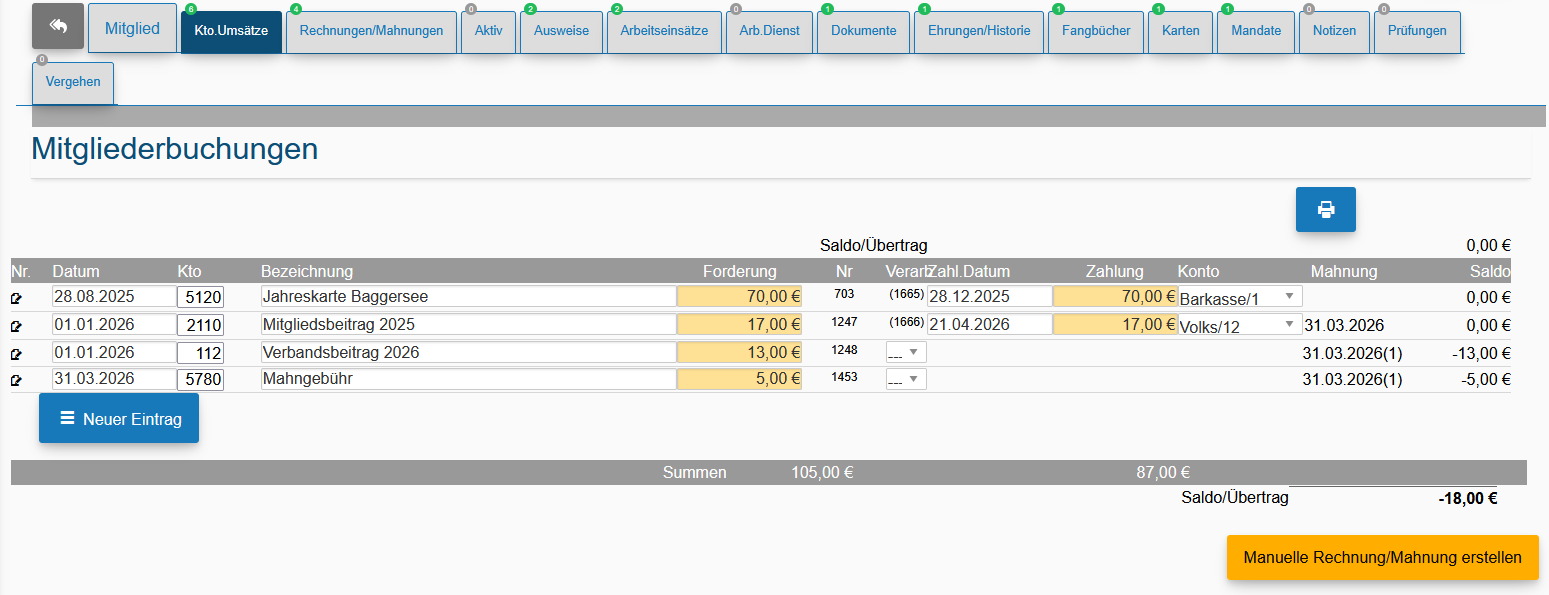Open edit icon for Jahreskarte Baggersee row
This screenshot has width=1549, height=595.
16,298
